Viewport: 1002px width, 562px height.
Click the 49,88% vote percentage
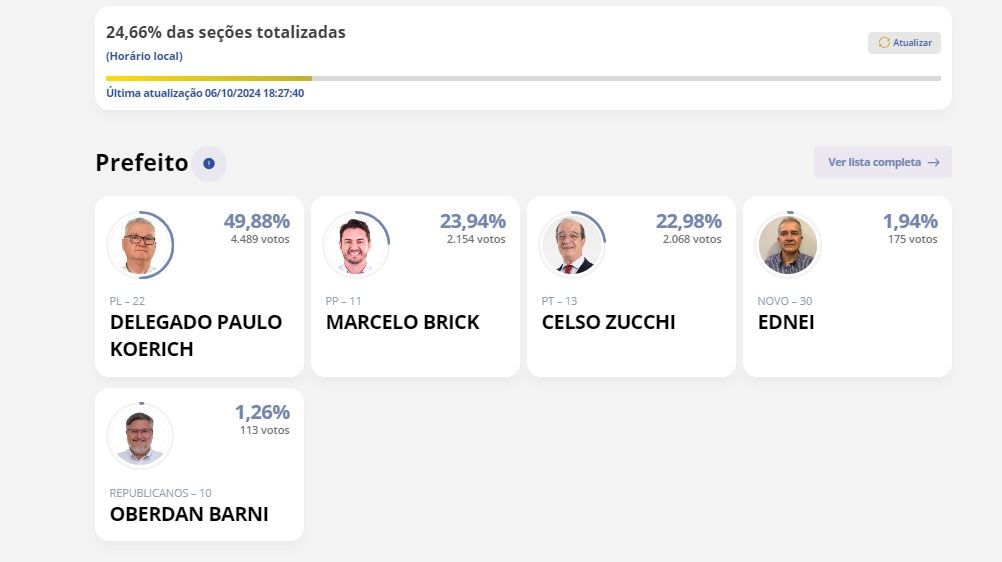257,221
